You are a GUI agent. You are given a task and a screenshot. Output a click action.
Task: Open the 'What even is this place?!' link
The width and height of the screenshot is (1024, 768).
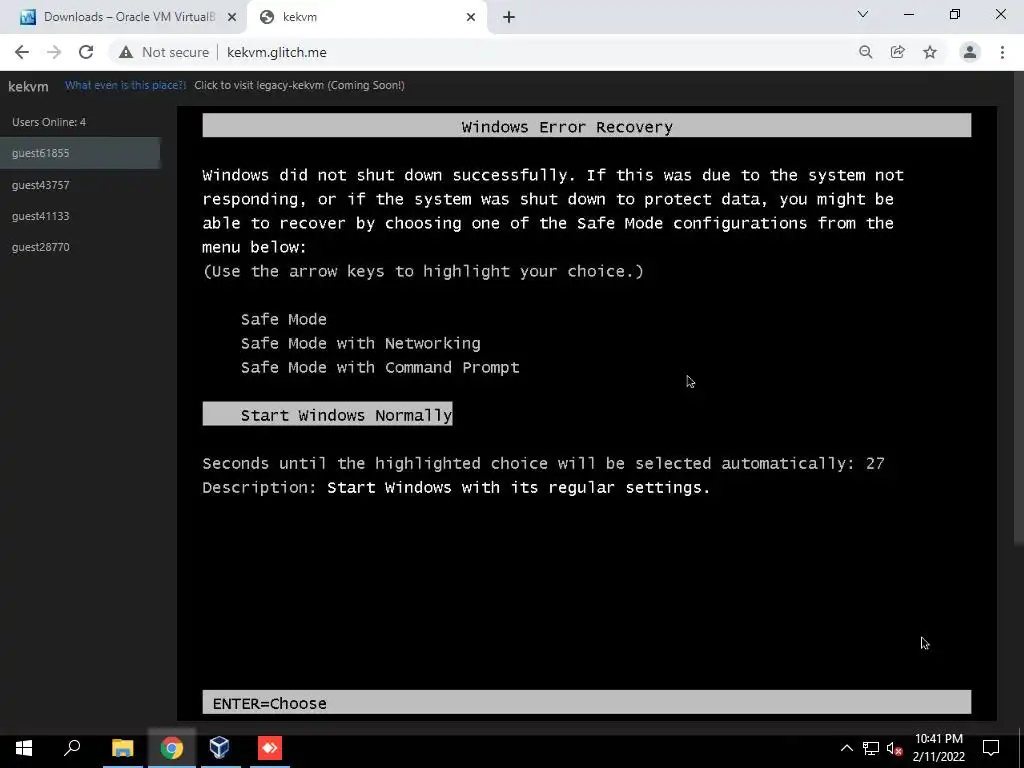[125, 86]
